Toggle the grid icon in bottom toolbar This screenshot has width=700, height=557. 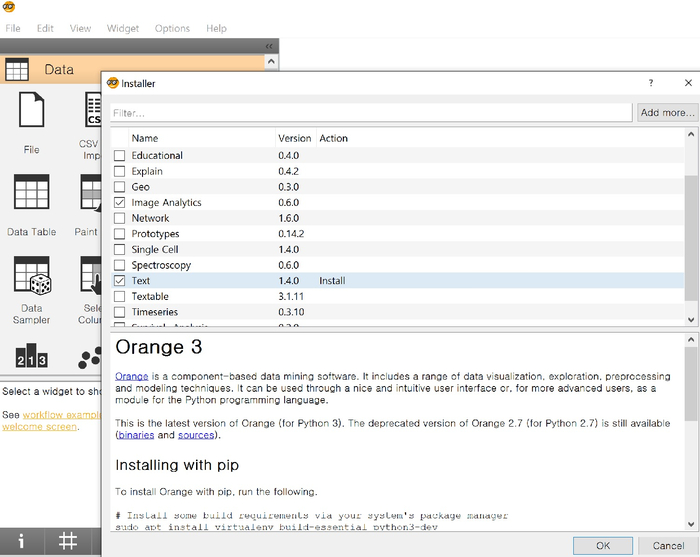pyautogui.click(x=68, y=541)
